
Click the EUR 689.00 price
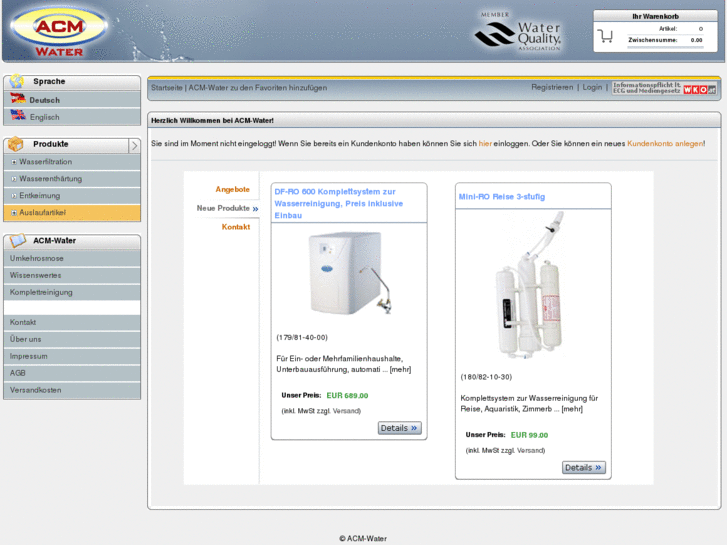[x=347, y=396]
